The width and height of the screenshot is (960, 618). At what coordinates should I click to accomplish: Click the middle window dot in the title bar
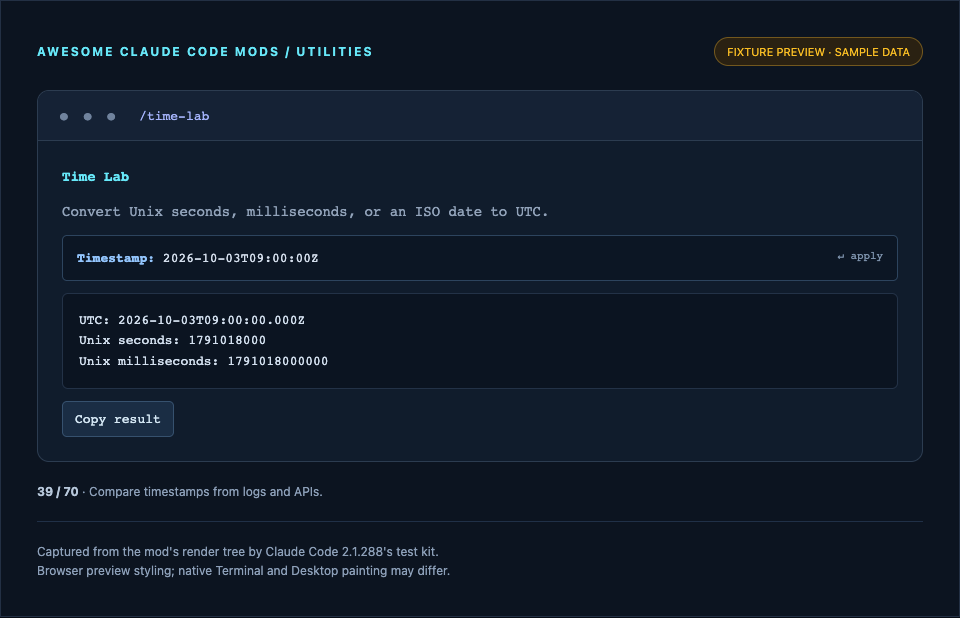88,116
